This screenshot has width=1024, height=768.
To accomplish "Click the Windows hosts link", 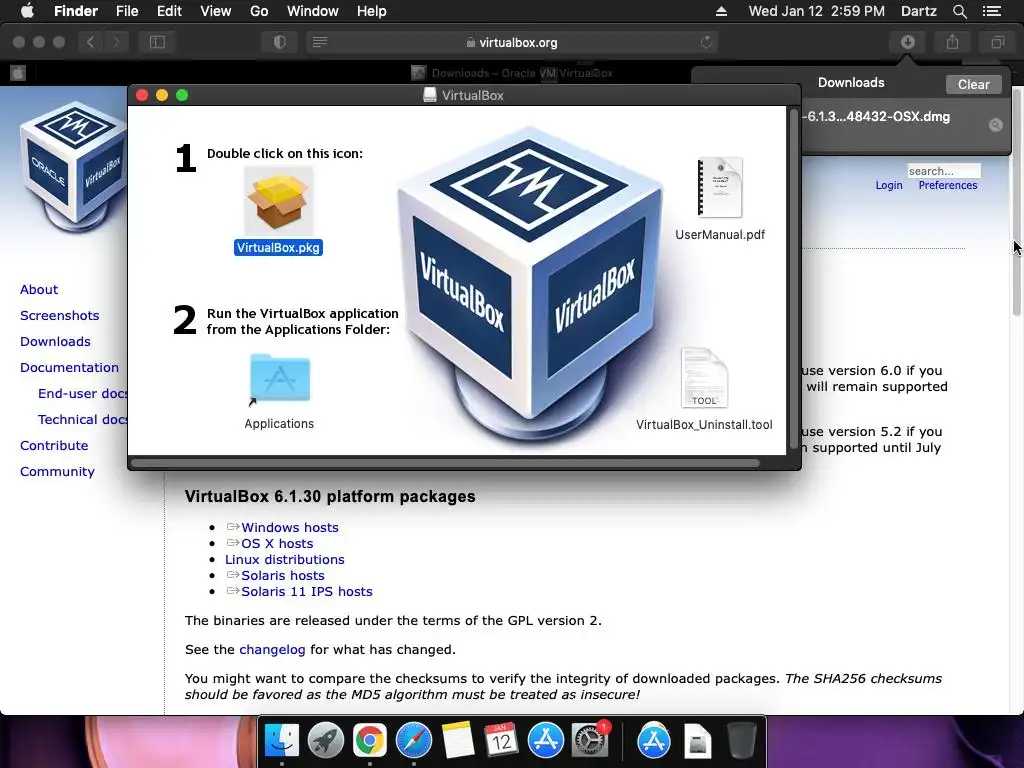I will click(290, 528).
